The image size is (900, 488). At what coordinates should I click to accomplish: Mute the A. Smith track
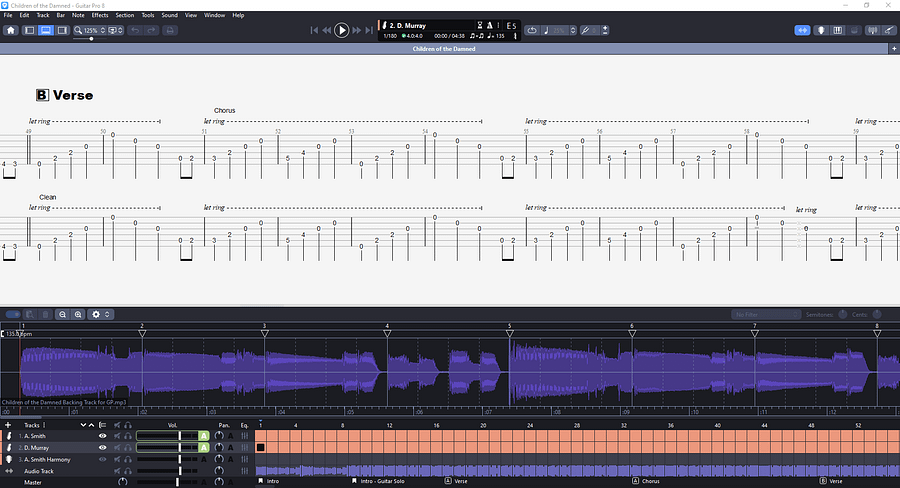(117, 436)
